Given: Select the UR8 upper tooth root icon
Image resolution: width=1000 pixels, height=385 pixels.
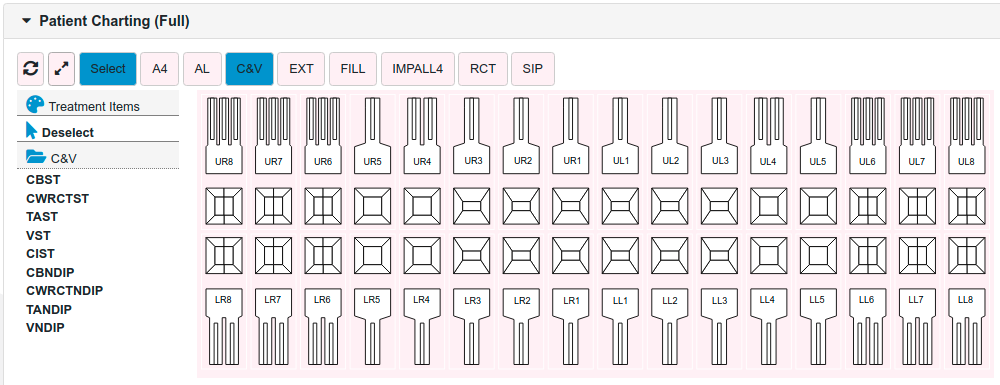Looking at the screenshot, I should [223, 135].
